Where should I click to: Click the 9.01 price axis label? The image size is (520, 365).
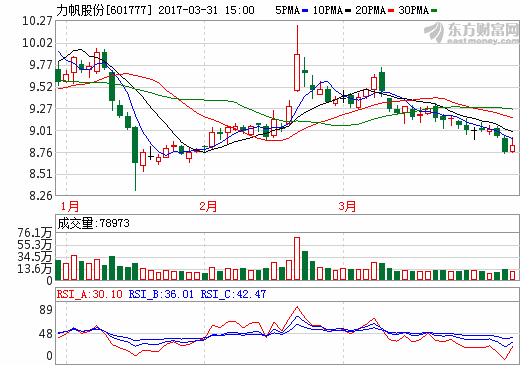click(41, 131)
